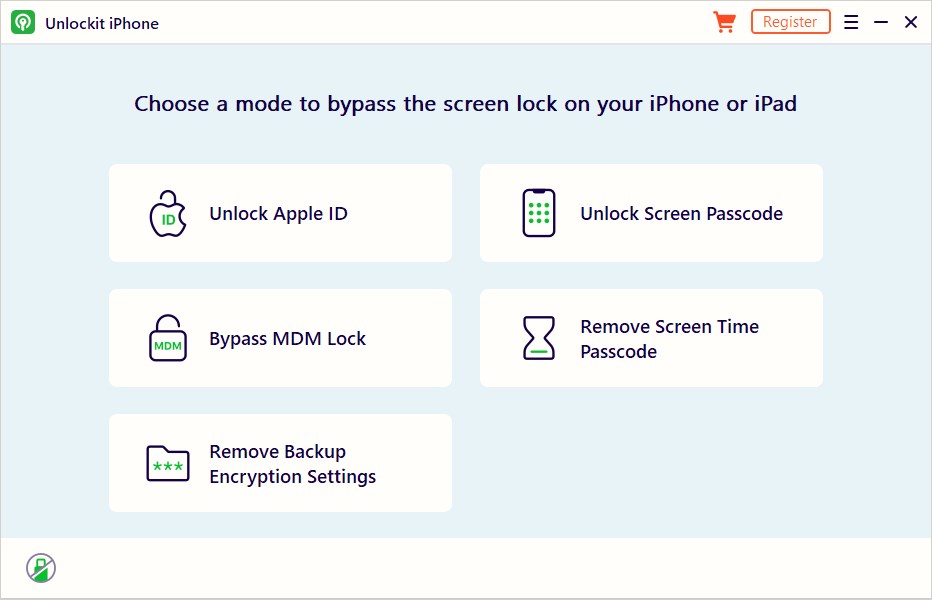Select the Remove Backup Encryption Settings label
932x600 pixels.
coord(292,464)
